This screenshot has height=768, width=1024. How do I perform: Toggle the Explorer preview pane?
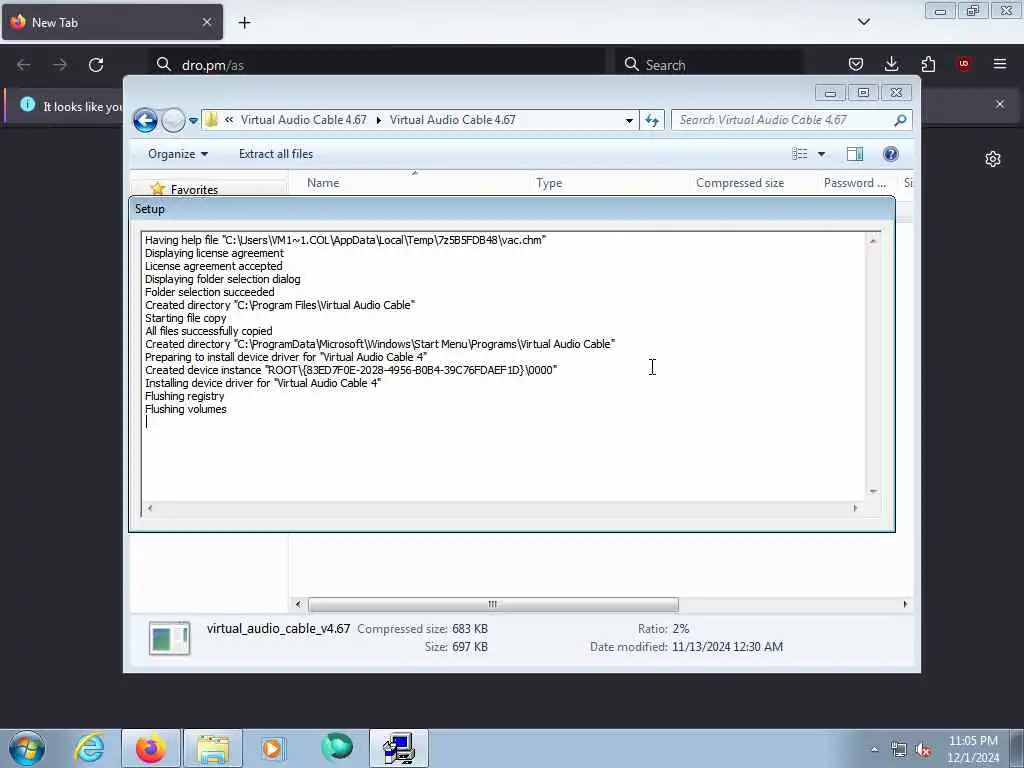click(855, 154)
